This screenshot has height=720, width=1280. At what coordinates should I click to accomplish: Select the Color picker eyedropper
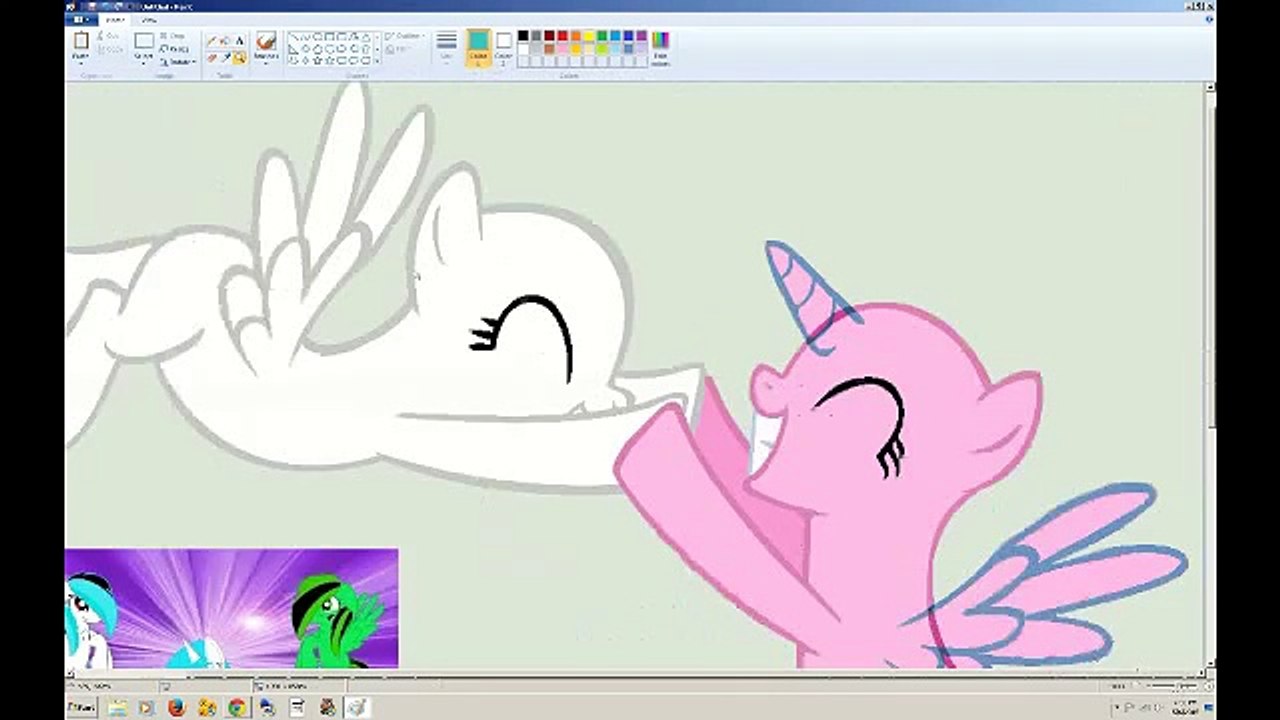(226, 57)
